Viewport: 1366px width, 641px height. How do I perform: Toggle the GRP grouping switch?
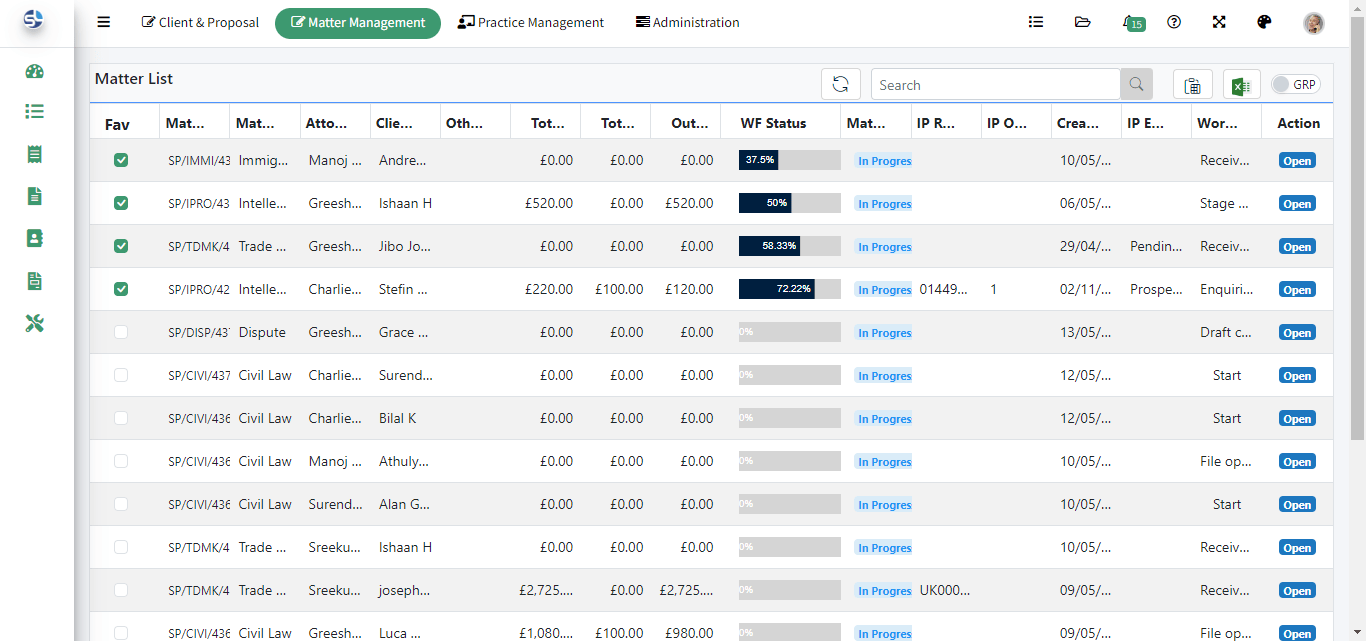pos(1294,85)
